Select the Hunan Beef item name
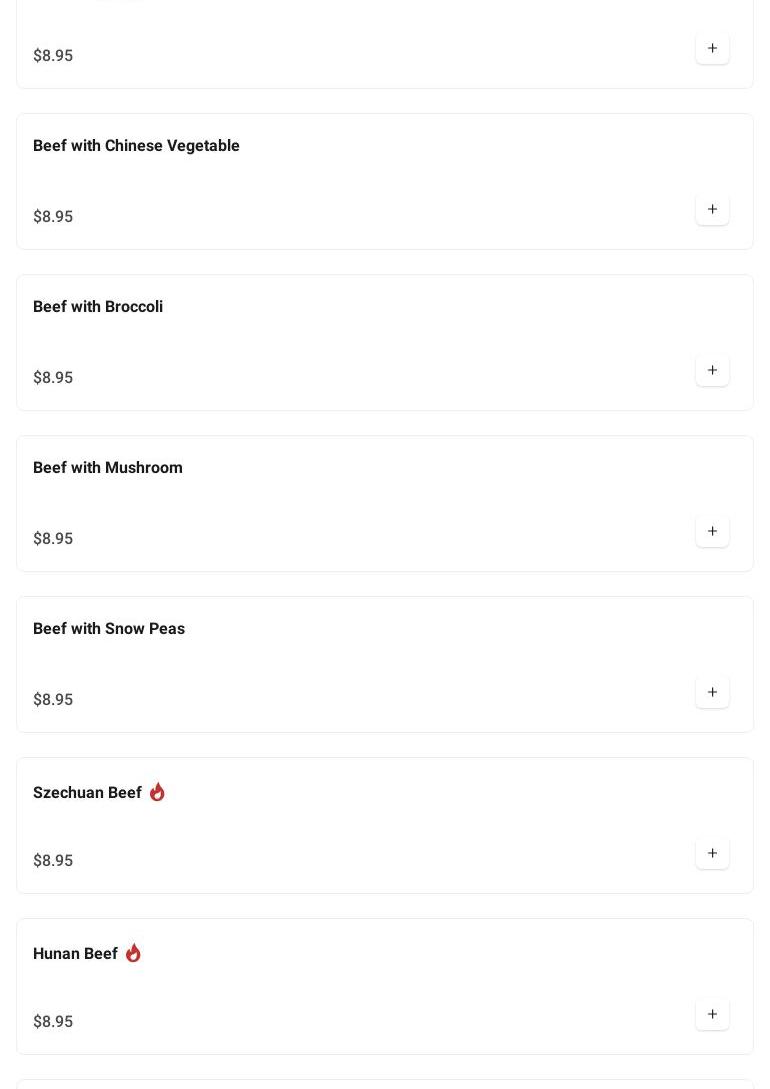The image size is (770, 1089). coord(75,954)
